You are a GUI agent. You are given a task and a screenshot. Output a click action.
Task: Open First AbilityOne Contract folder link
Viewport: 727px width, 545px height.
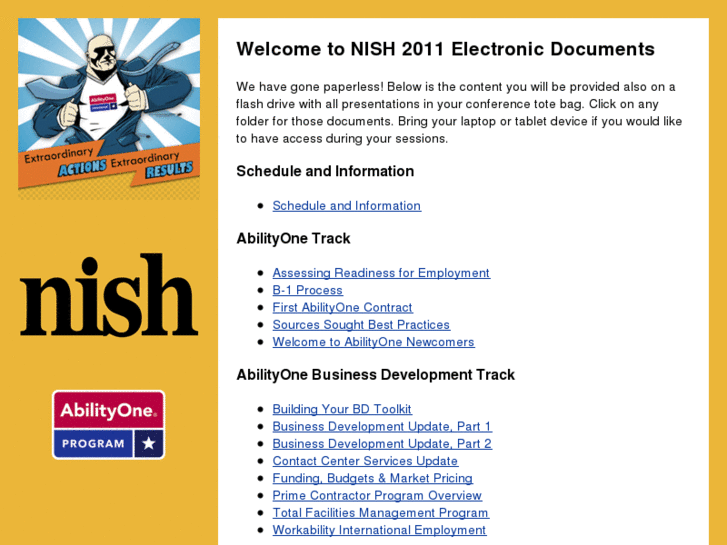pyautogui.click(x=342, y=307)
